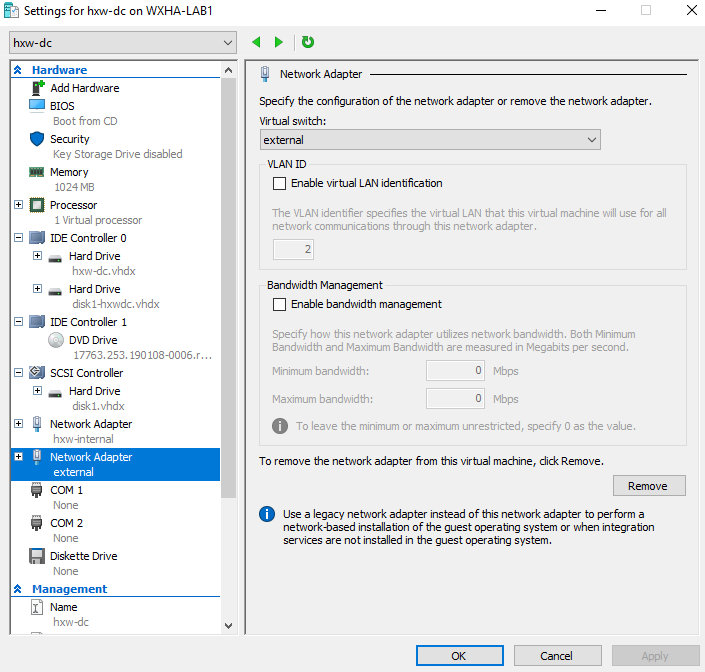This screenshot has width=705, height=672.
Task: Select the BIOS tree item
Action: 62,106
